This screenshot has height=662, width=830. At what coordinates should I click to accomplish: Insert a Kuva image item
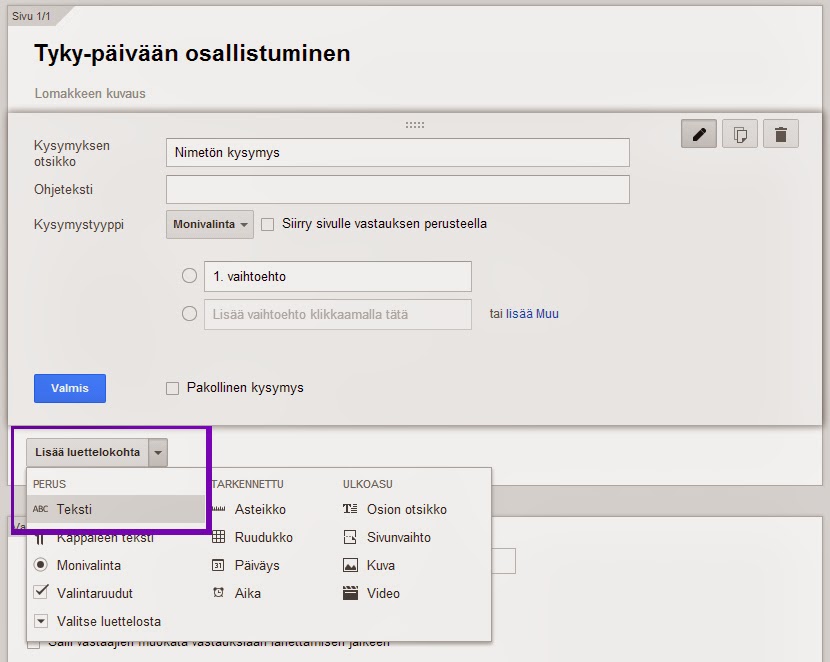tap(380, 565)
